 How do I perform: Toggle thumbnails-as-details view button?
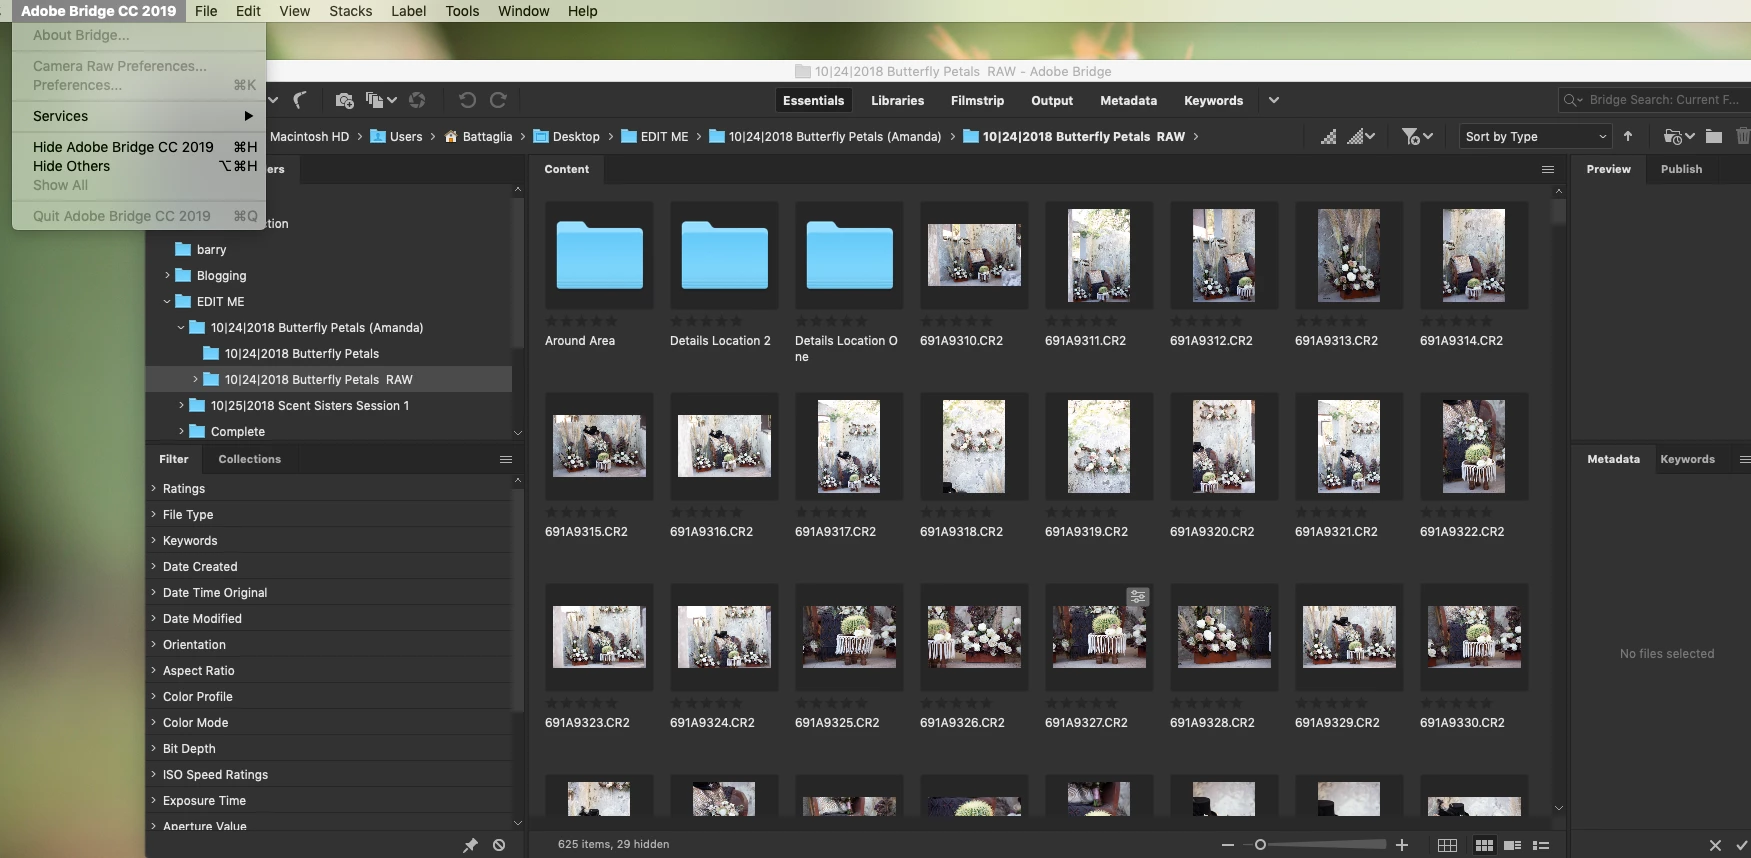coord(1512,845)
